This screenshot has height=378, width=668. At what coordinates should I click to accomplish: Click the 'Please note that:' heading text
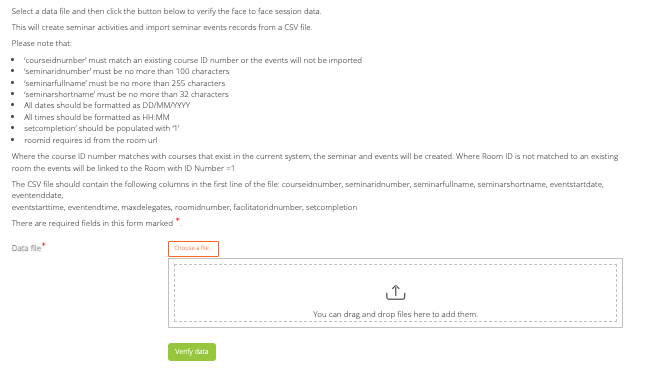(42, 43)
